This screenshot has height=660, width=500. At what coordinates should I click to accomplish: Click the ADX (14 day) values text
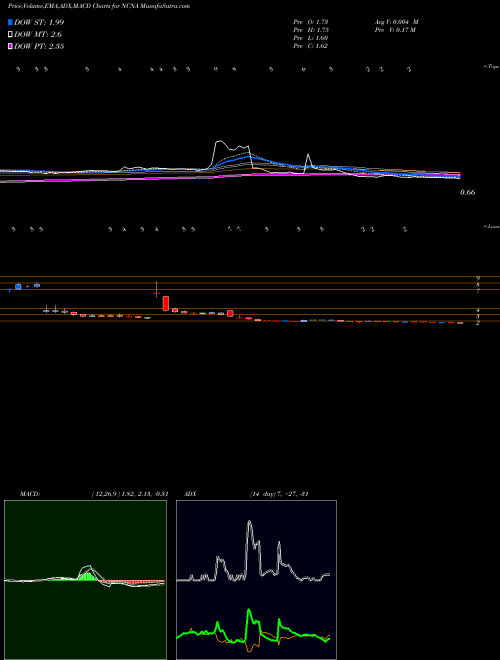[x=278, y=494]
